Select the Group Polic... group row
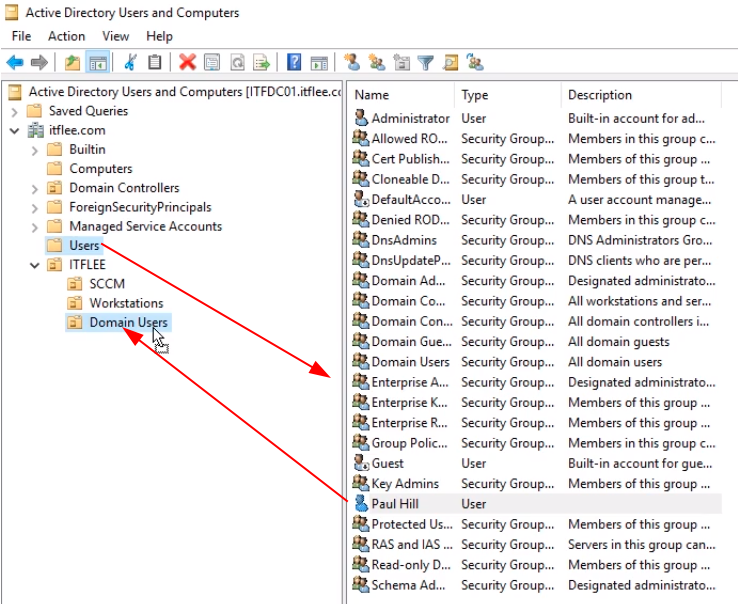Screen dimensions: 738x604 coord(537,443)
